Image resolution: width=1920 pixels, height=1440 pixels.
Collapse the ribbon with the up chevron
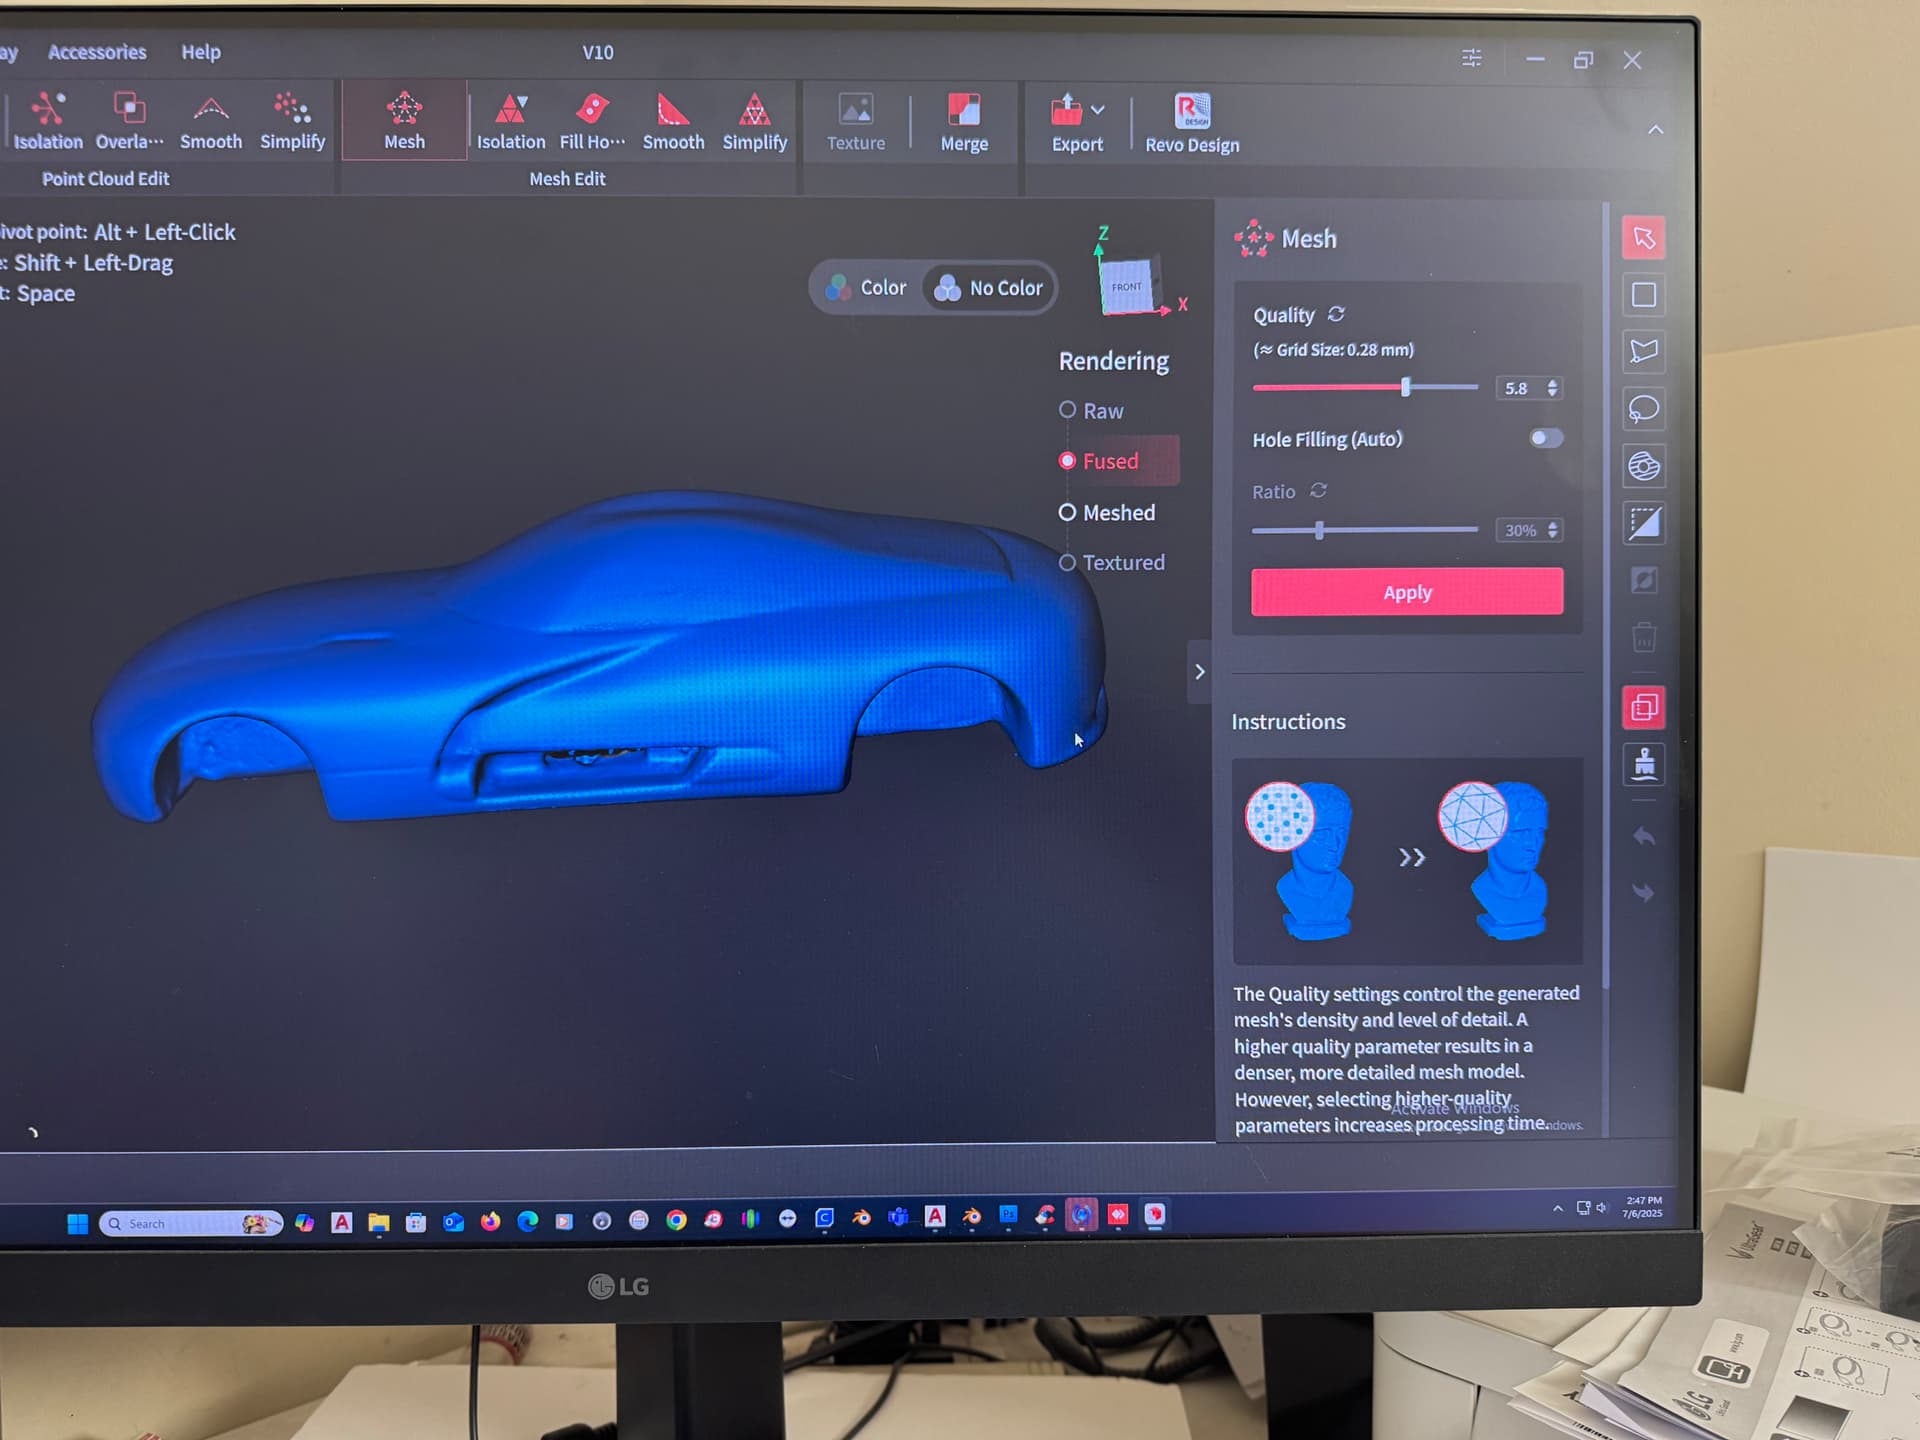(x=1656, y=130)
